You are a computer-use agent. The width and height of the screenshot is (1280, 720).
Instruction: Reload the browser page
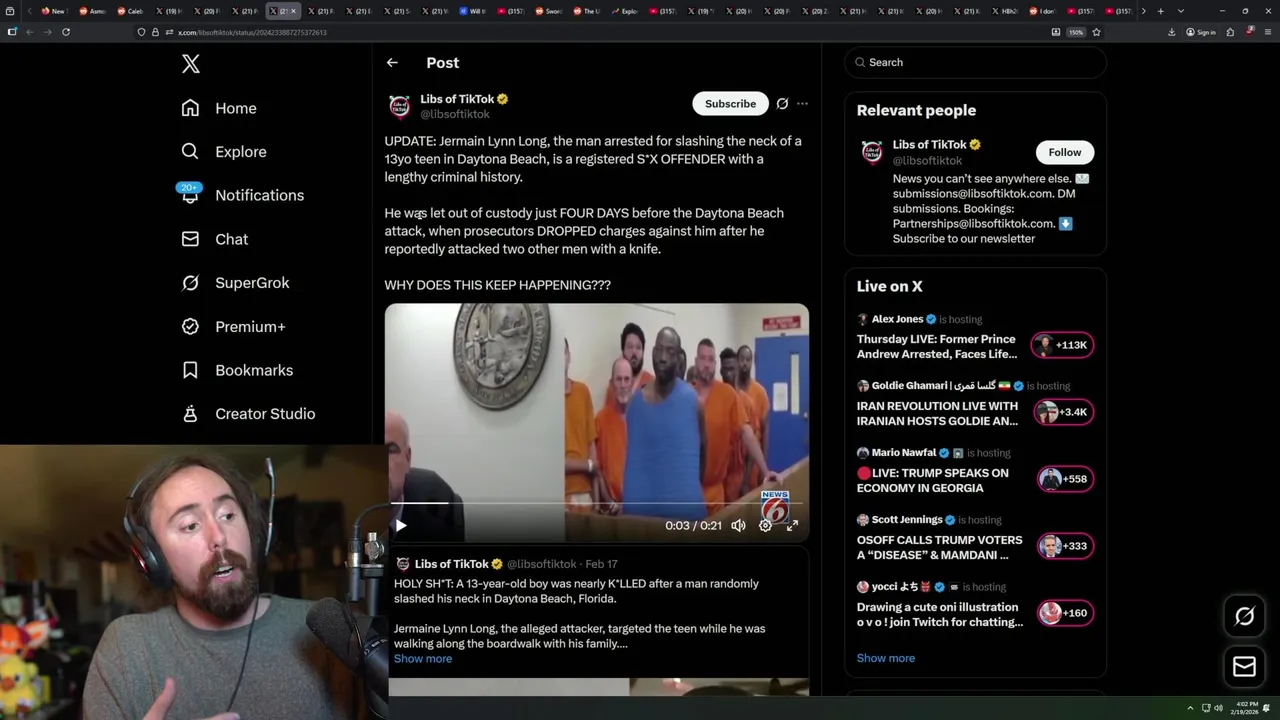click(x=66, y=32)
